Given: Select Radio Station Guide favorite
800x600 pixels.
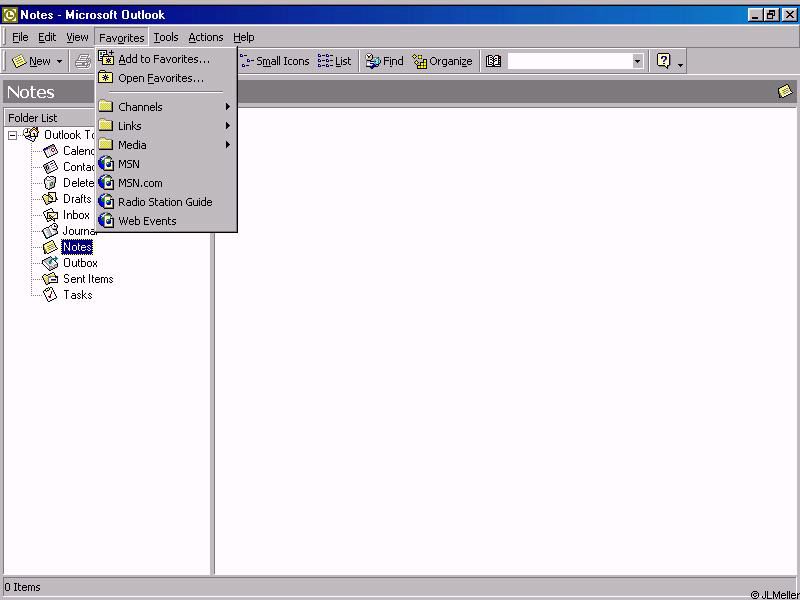Looking at the screenshot, I should pos(165,202).
